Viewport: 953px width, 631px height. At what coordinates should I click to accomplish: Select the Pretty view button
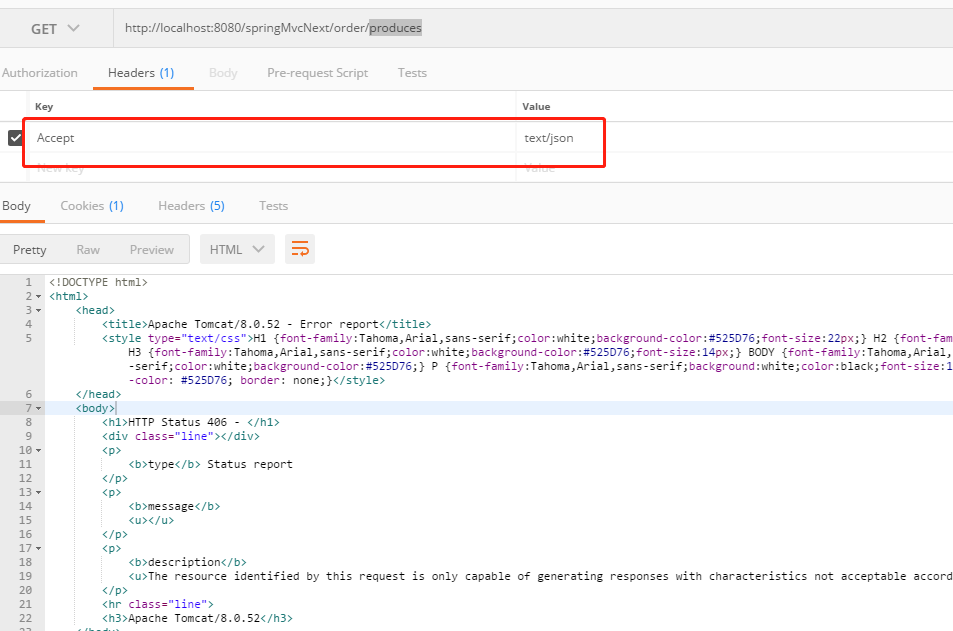coord(30,250)
